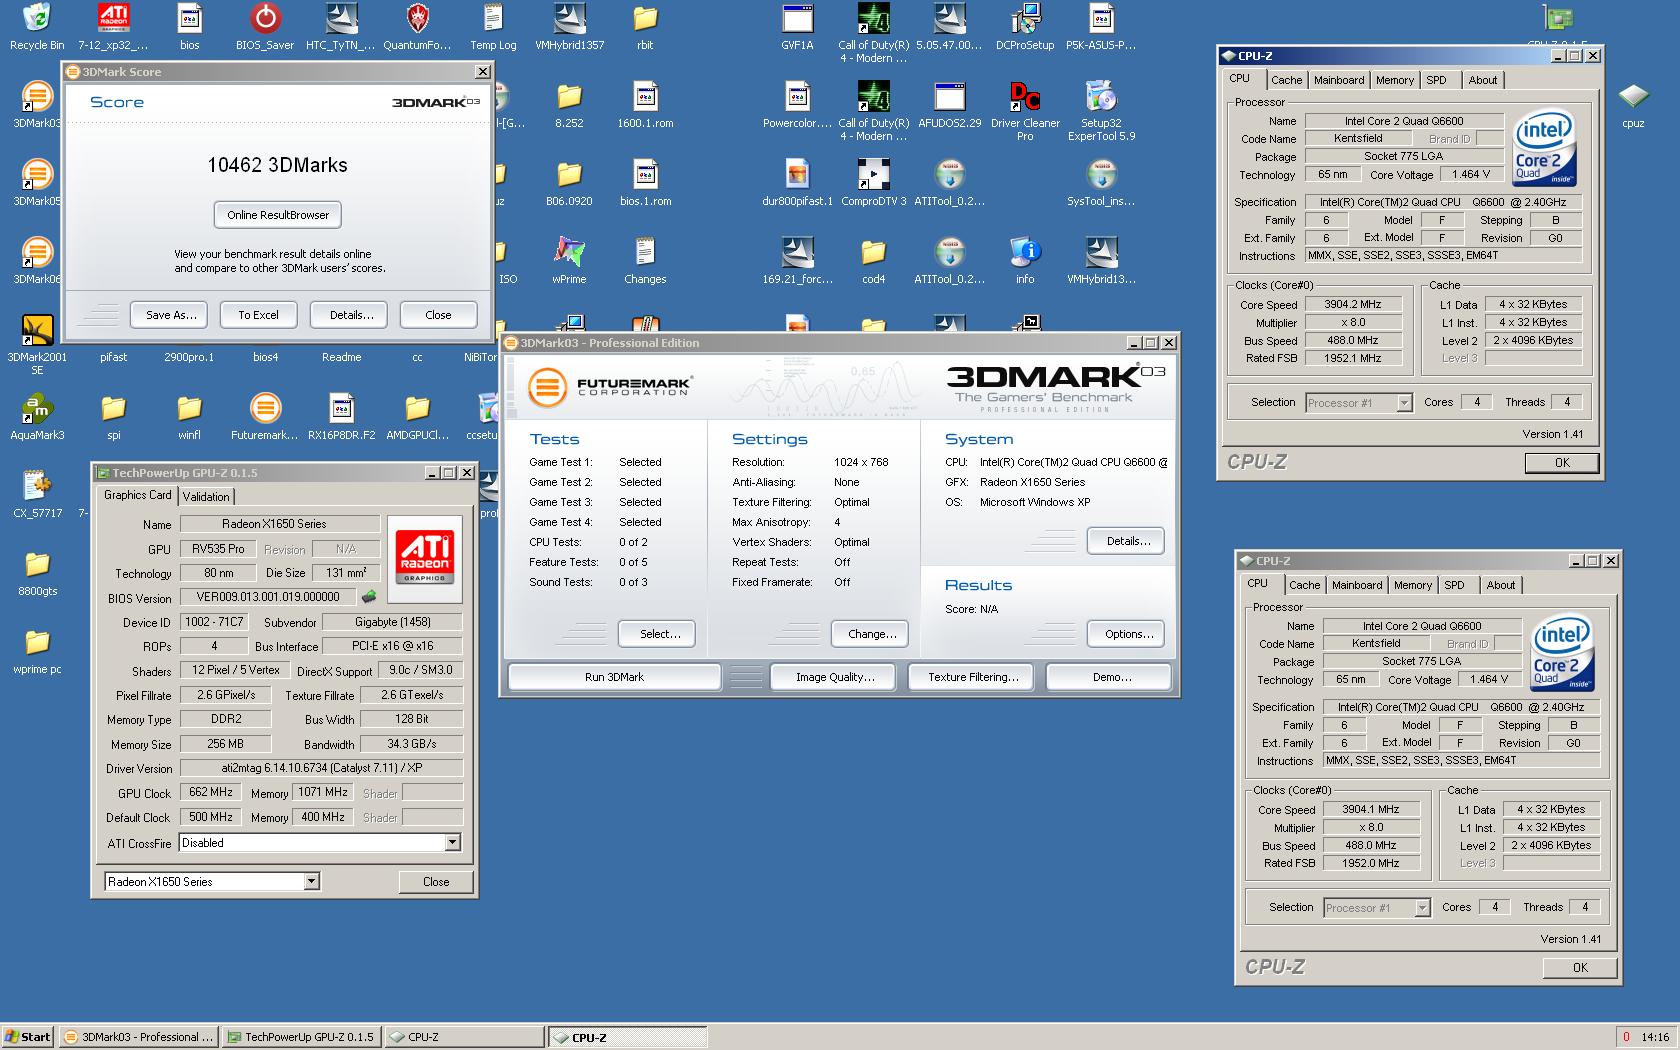Open the ATI CrossFire dropdown in GPU-Z

click(x=452, y=843)
